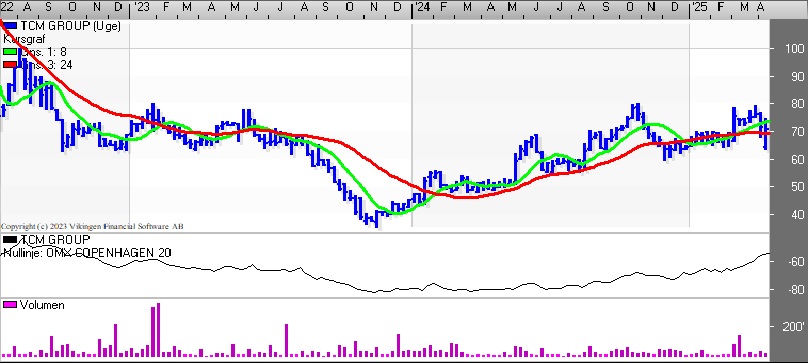Click the 'Gns. 3: 24' moving average label
This screenshot has height=363, width=810.
[x=46, y=65]
